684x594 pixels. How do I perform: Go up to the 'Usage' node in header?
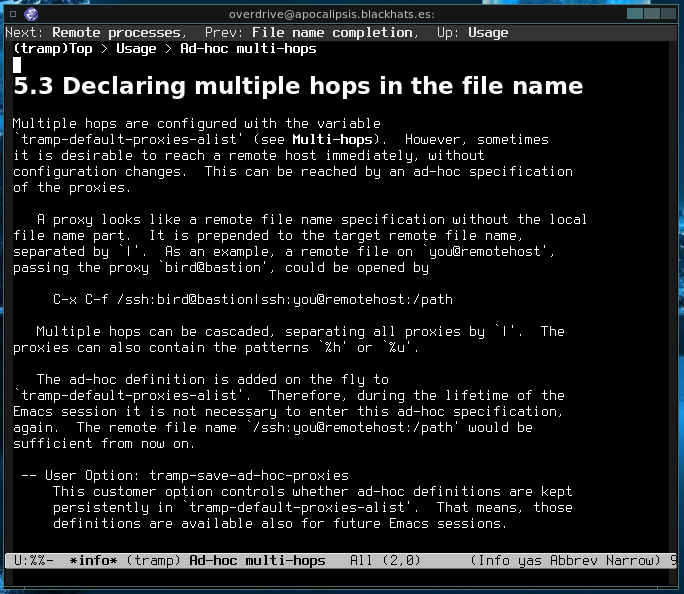pyautogui.click(x=488, y=33)
